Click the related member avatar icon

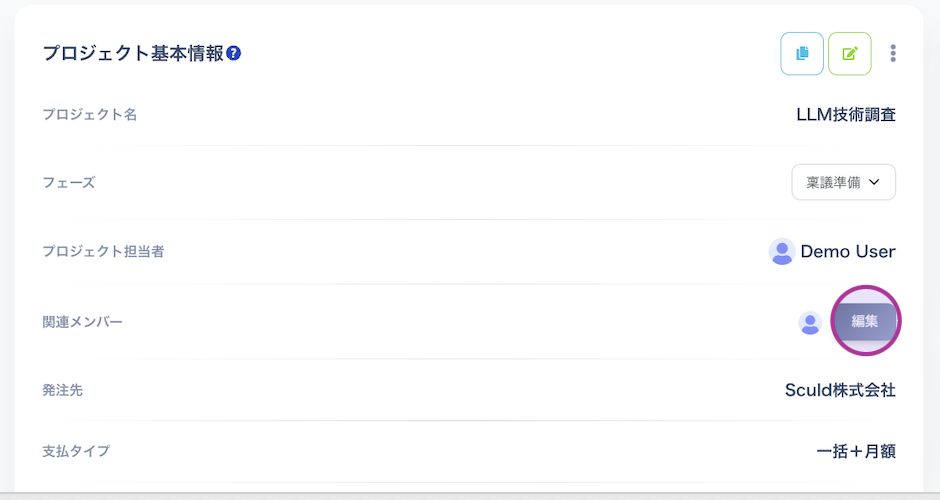click(x=810, y=322)
